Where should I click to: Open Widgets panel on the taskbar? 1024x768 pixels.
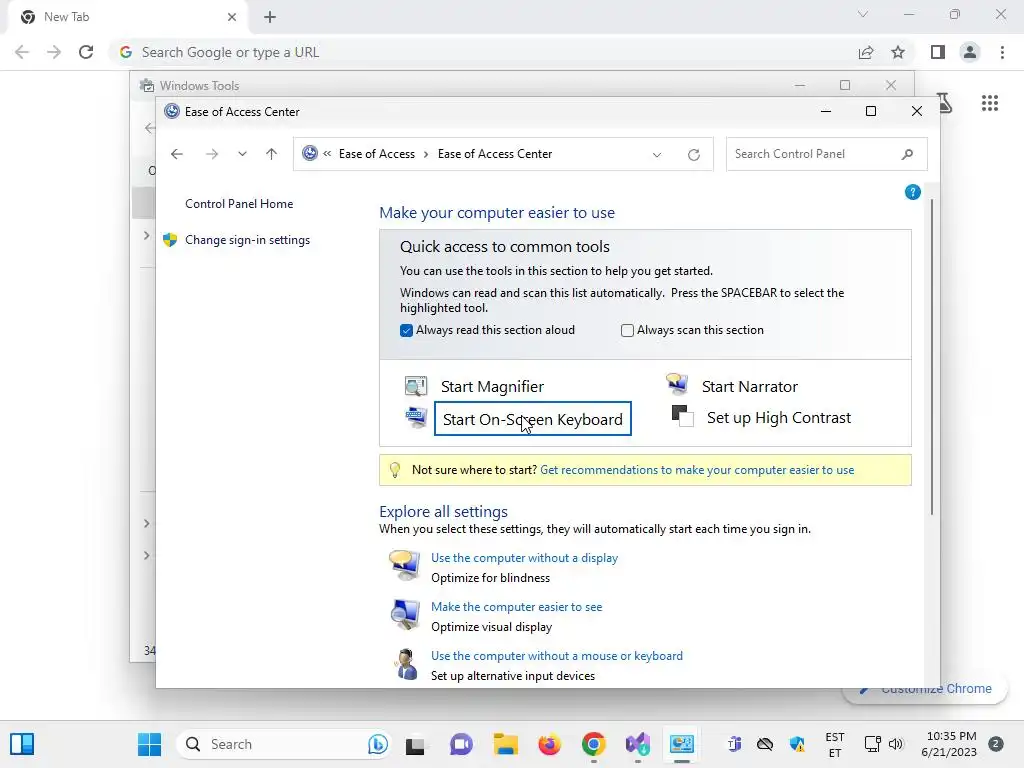tap(22, 744)
